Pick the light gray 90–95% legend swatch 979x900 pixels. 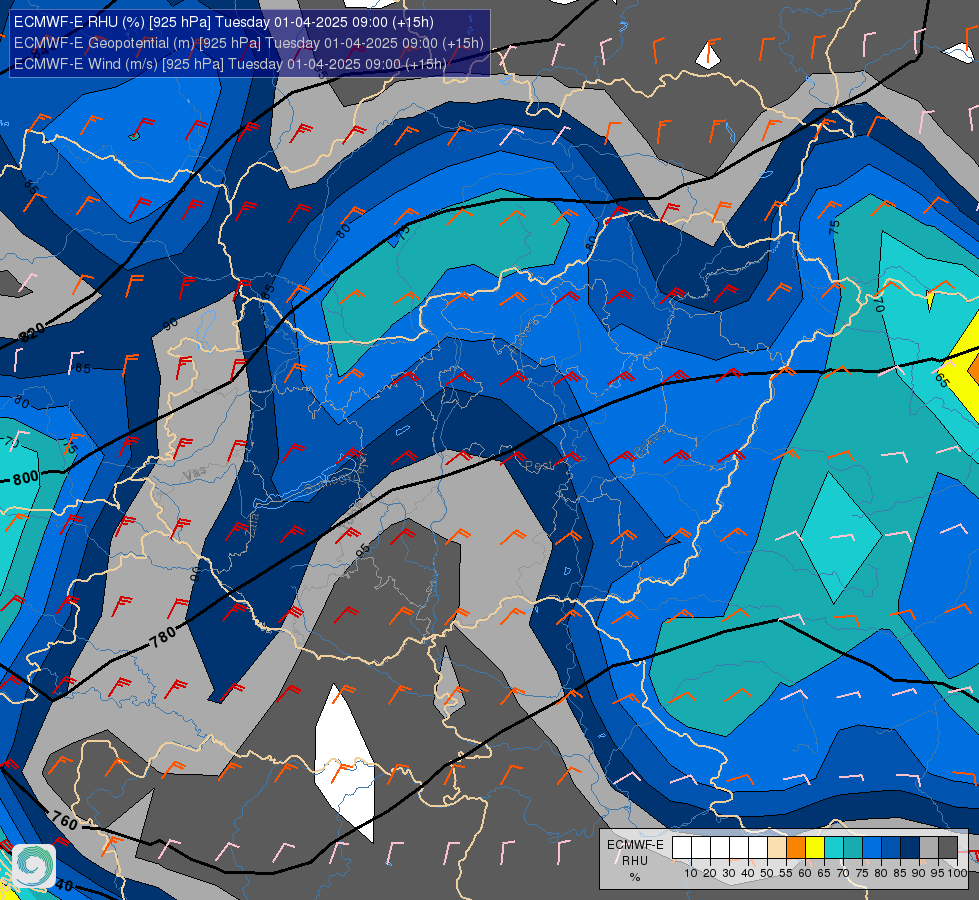coord(929,847)
